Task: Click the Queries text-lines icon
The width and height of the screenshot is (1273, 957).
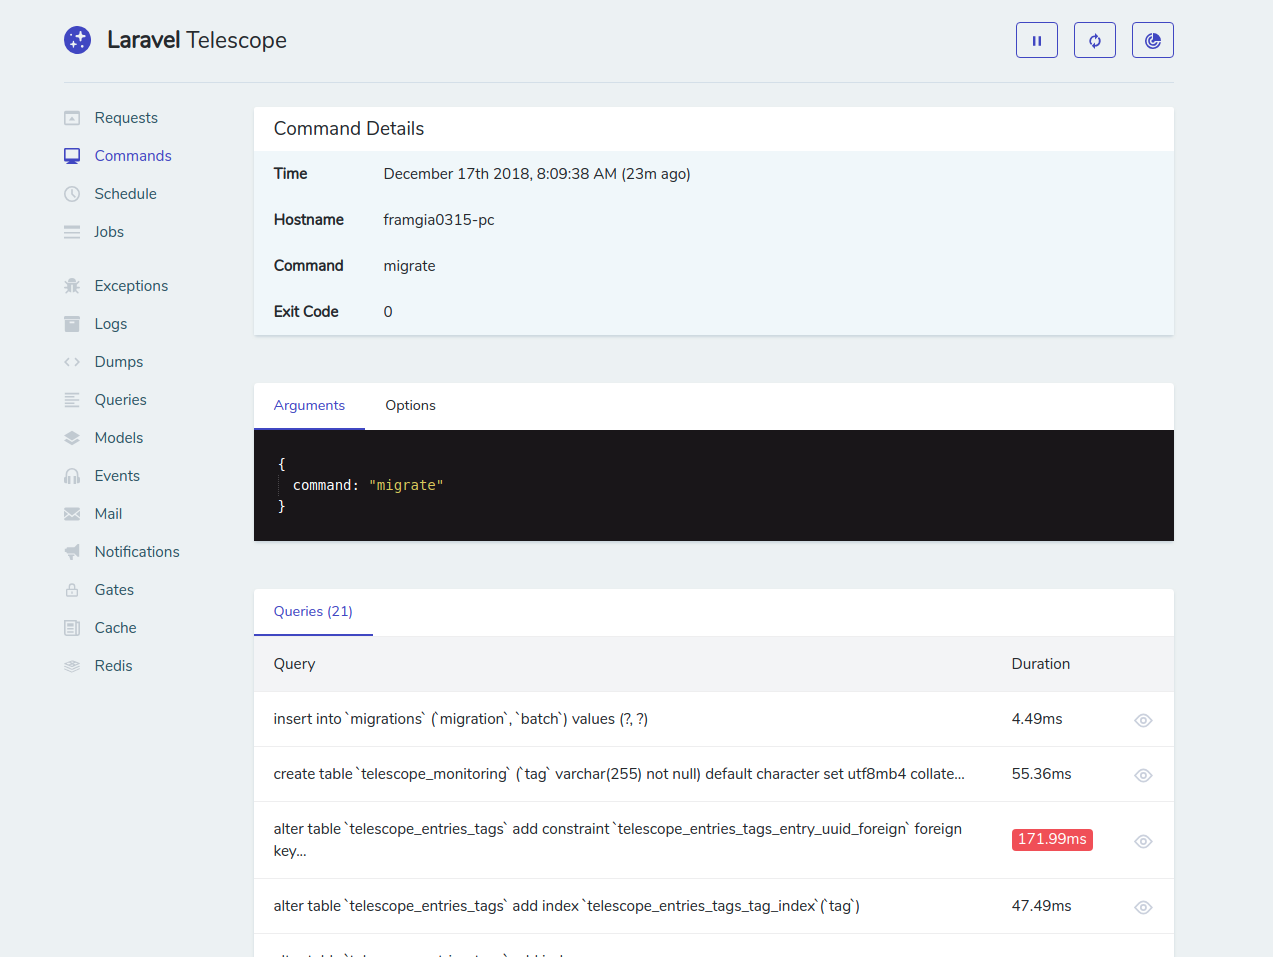Action: point(72,400)
